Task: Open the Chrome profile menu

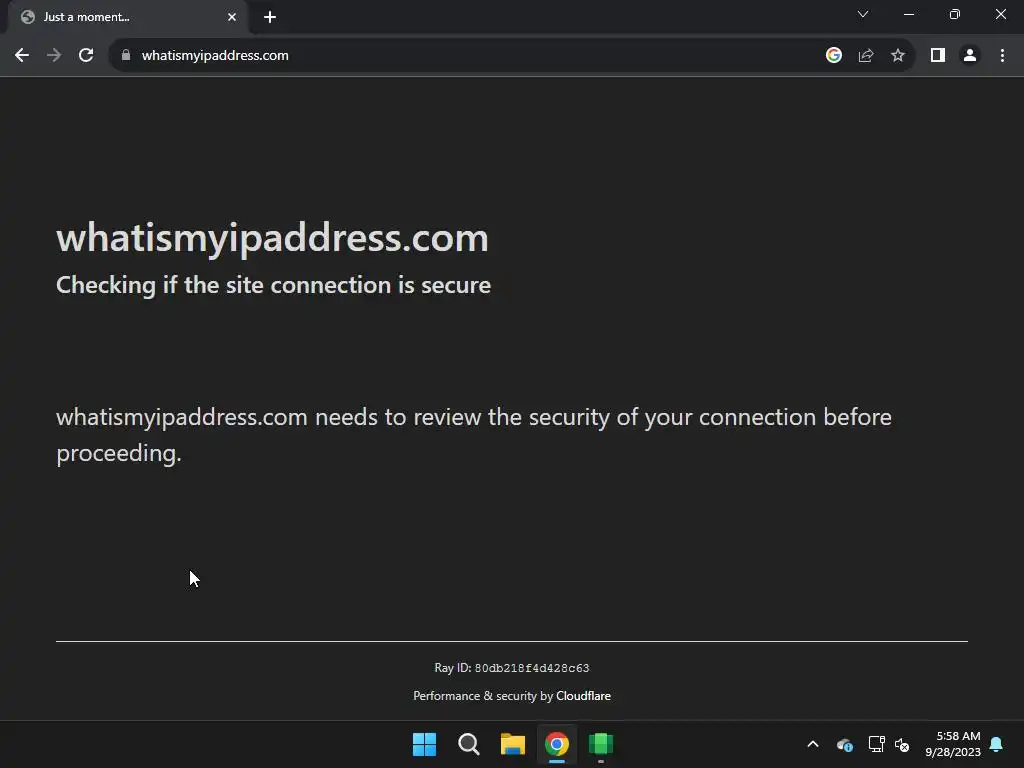Action: (970, 56)
